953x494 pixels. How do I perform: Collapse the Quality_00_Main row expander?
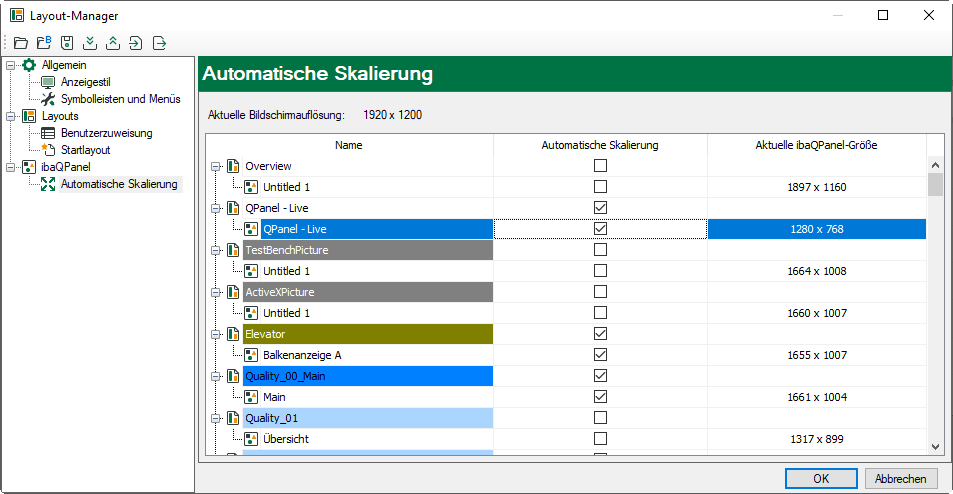tap(215, 377)
